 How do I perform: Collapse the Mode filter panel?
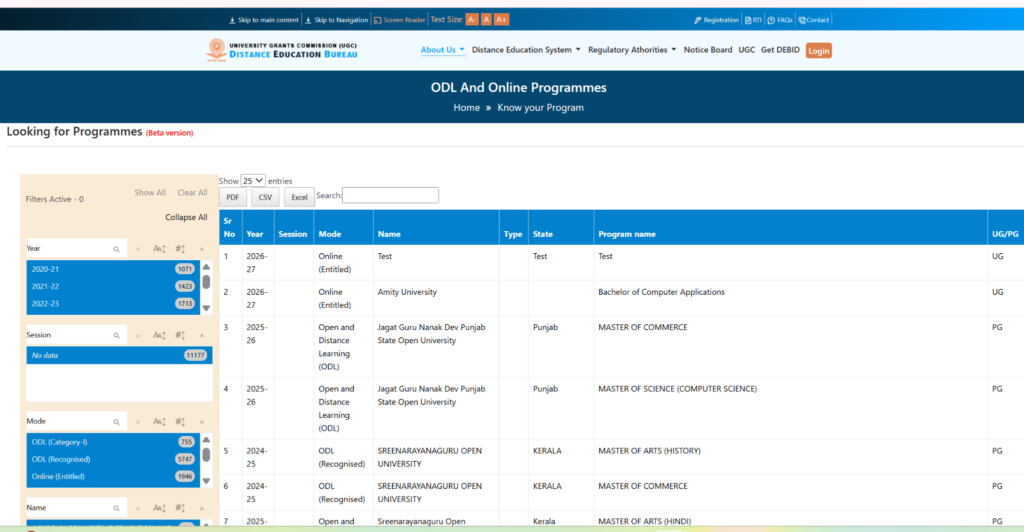[202, 422]
